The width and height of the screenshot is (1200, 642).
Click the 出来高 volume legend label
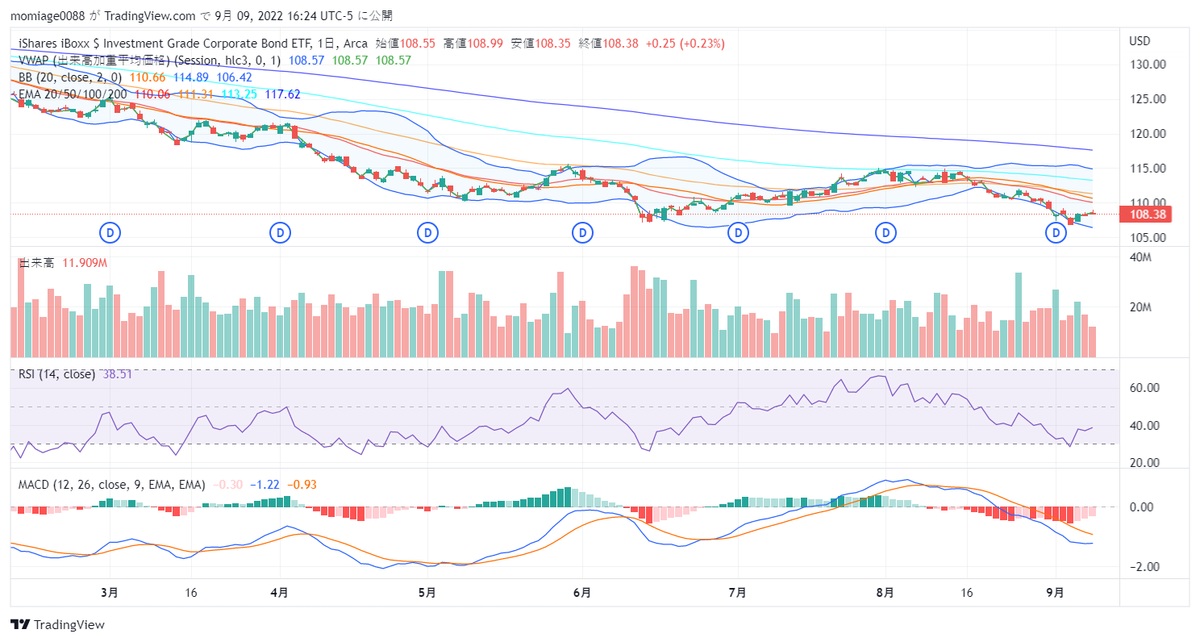(x=38, y=262)
